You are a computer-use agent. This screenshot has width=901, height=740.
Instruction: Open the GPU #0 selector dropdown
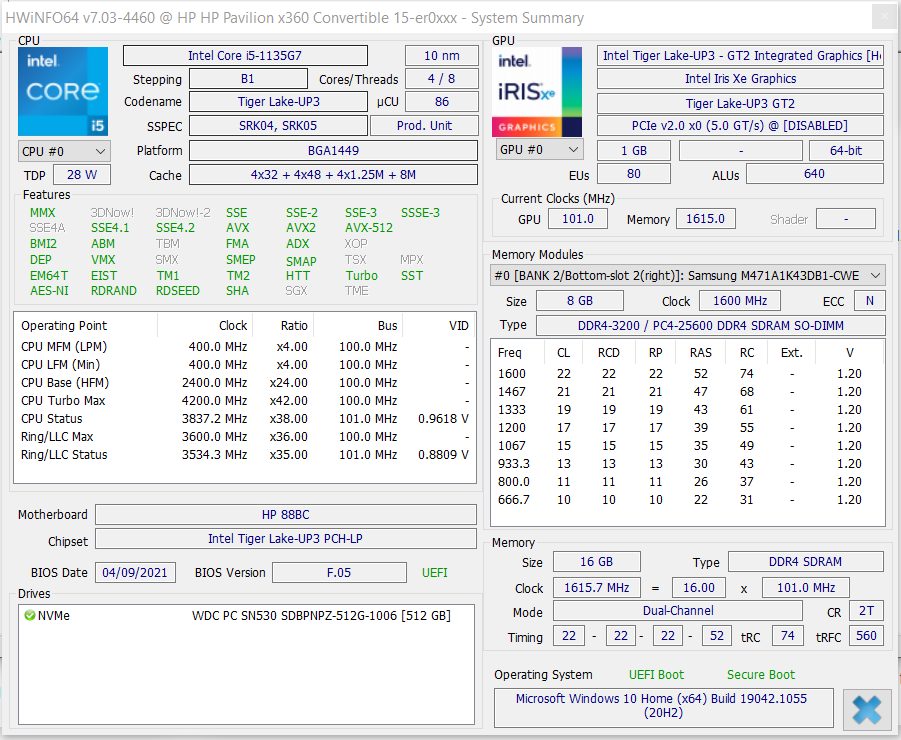(x=539, y=149)
